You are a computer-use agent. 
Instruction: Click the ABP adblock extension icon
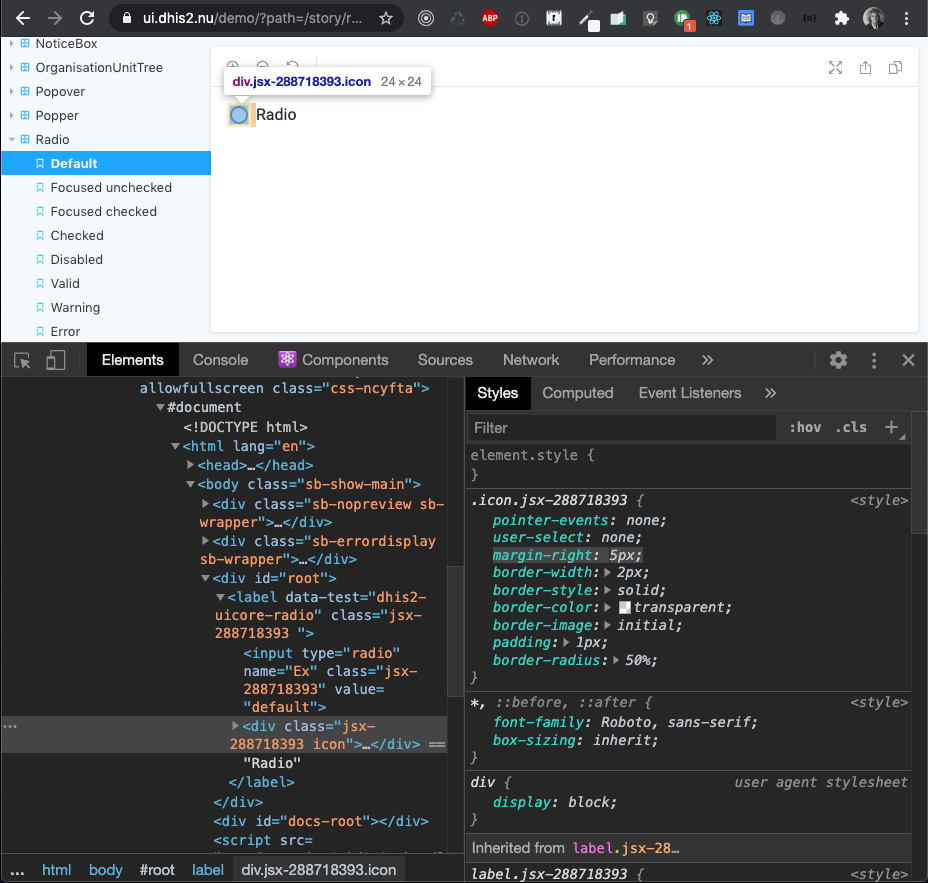489,17
